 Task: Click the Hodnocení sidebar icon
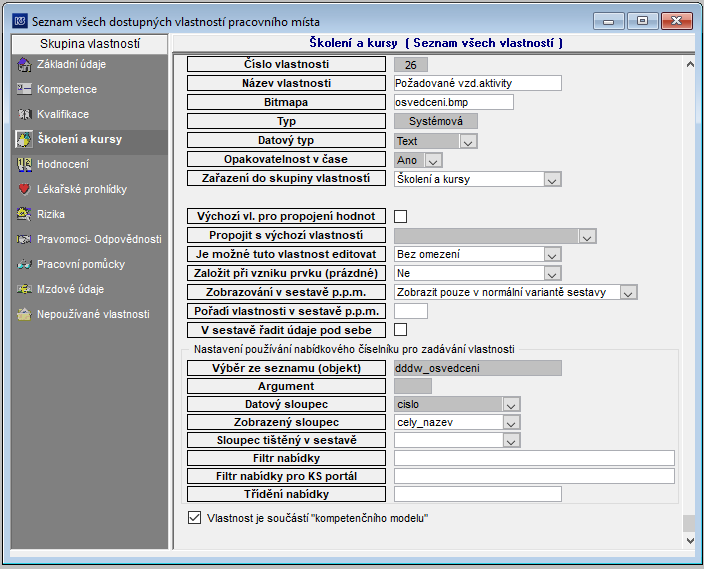coord(24,164)
